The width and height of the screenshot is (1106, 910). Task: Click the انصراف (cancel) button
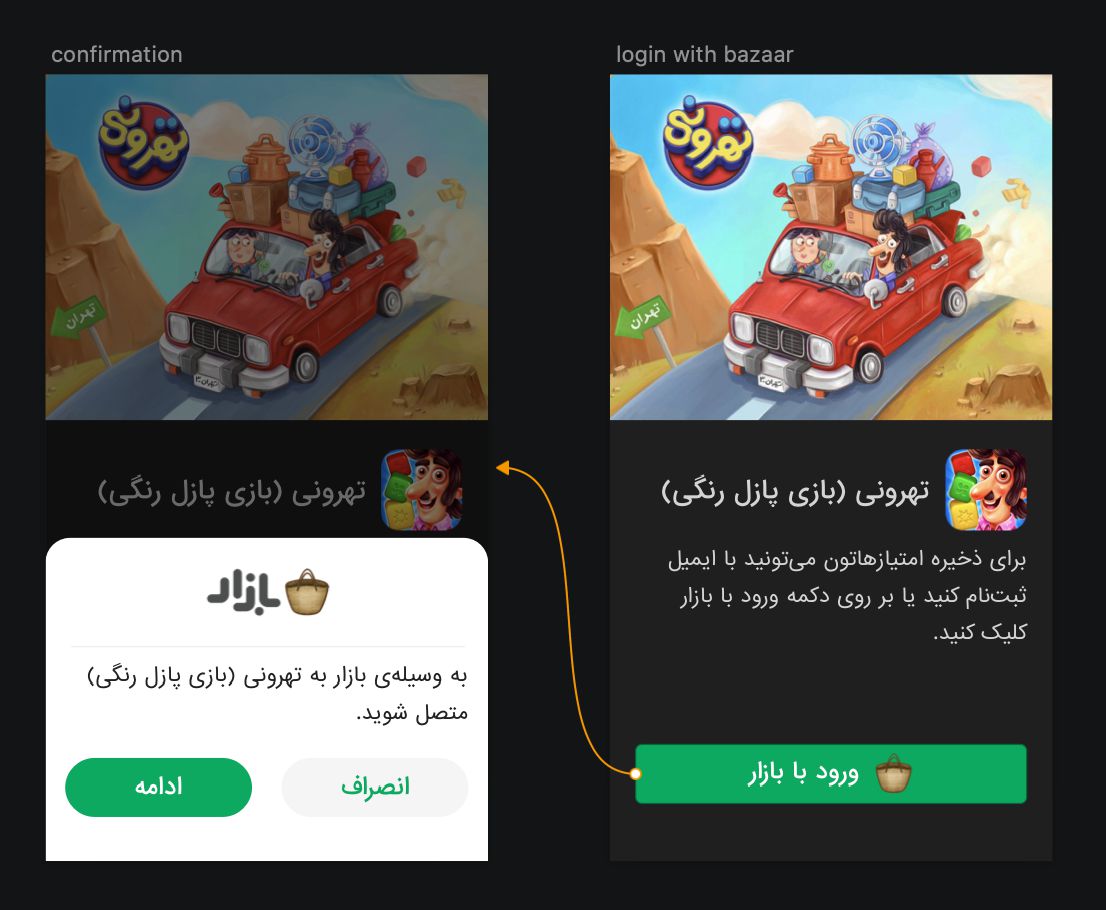pyautogui.click(x=375, y=787)
